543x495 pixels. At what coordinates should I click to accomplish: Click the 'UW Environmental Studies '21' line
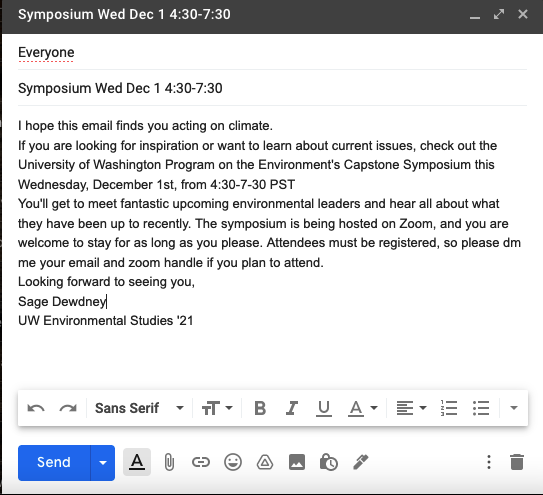(106, 321)
